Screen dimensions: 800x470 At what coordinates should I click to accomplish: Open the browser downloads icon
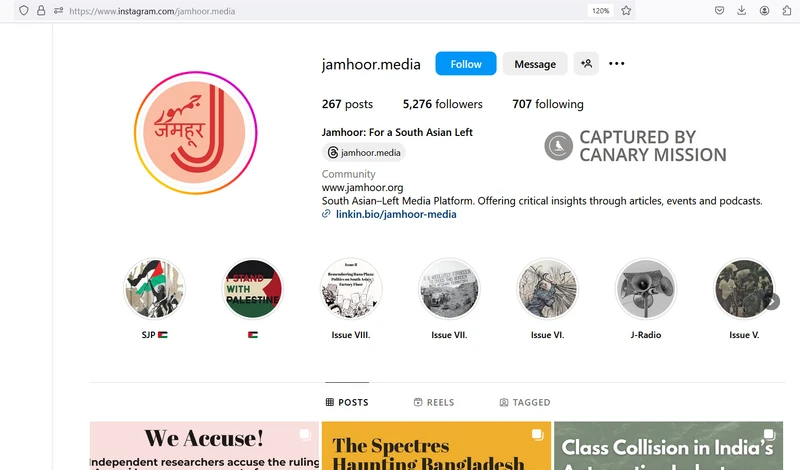click(x=742, y=11)
